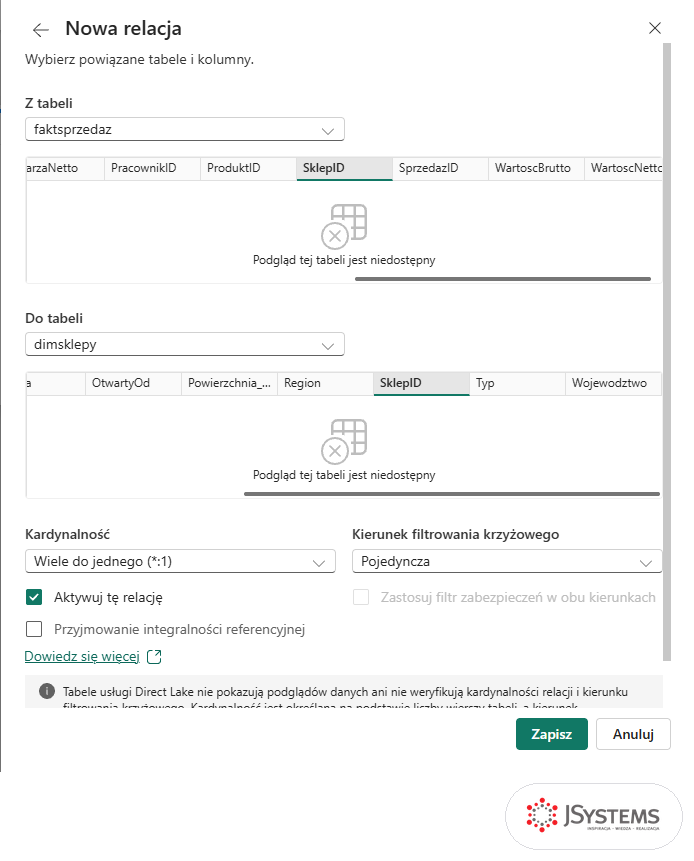694x861 pixels.
Task: Click the back arrow beside Nowa relacja
Action: tap(41, 30)
